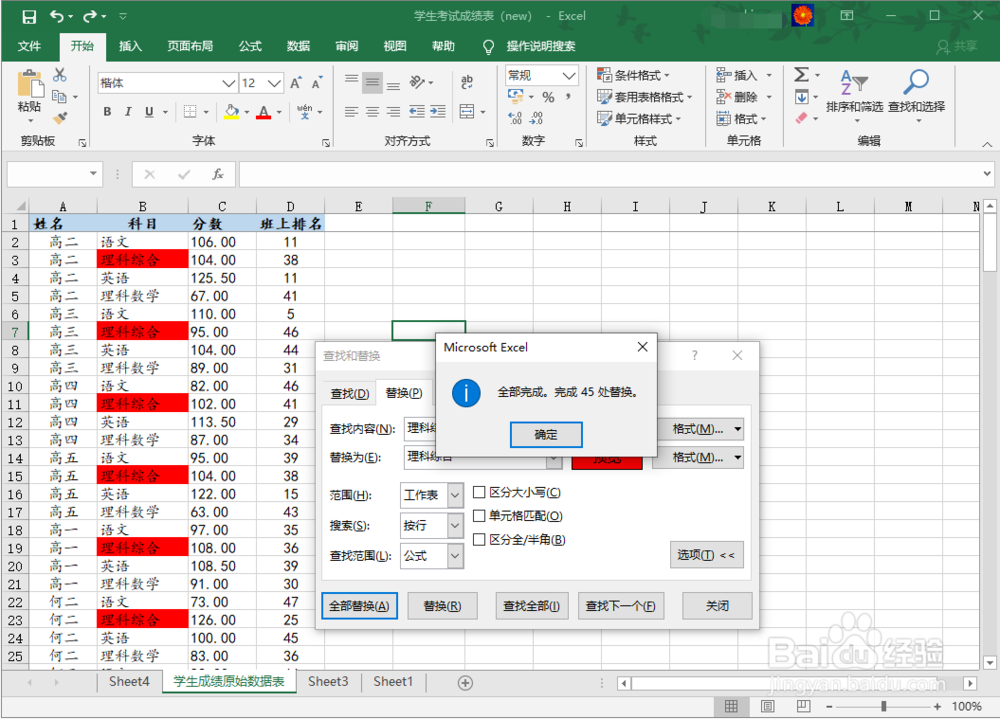Expand the formula bar chevron
Viewport: 1000px width, 719px height.
(x=987, y=174)
